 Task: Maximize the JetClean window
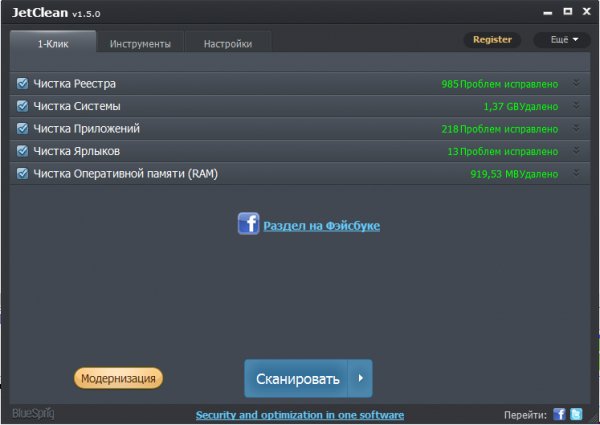[x=568, y=11]
